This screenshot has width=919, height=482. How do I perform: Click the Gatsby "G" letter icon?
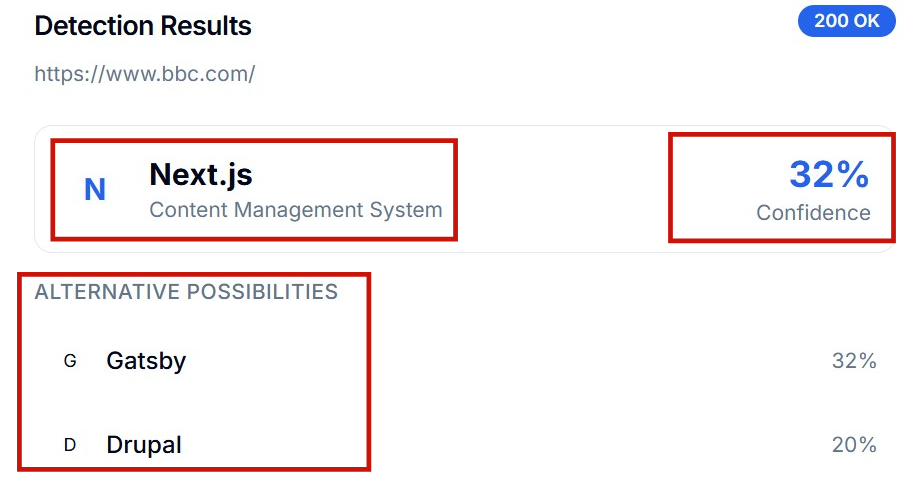[70, 361]
